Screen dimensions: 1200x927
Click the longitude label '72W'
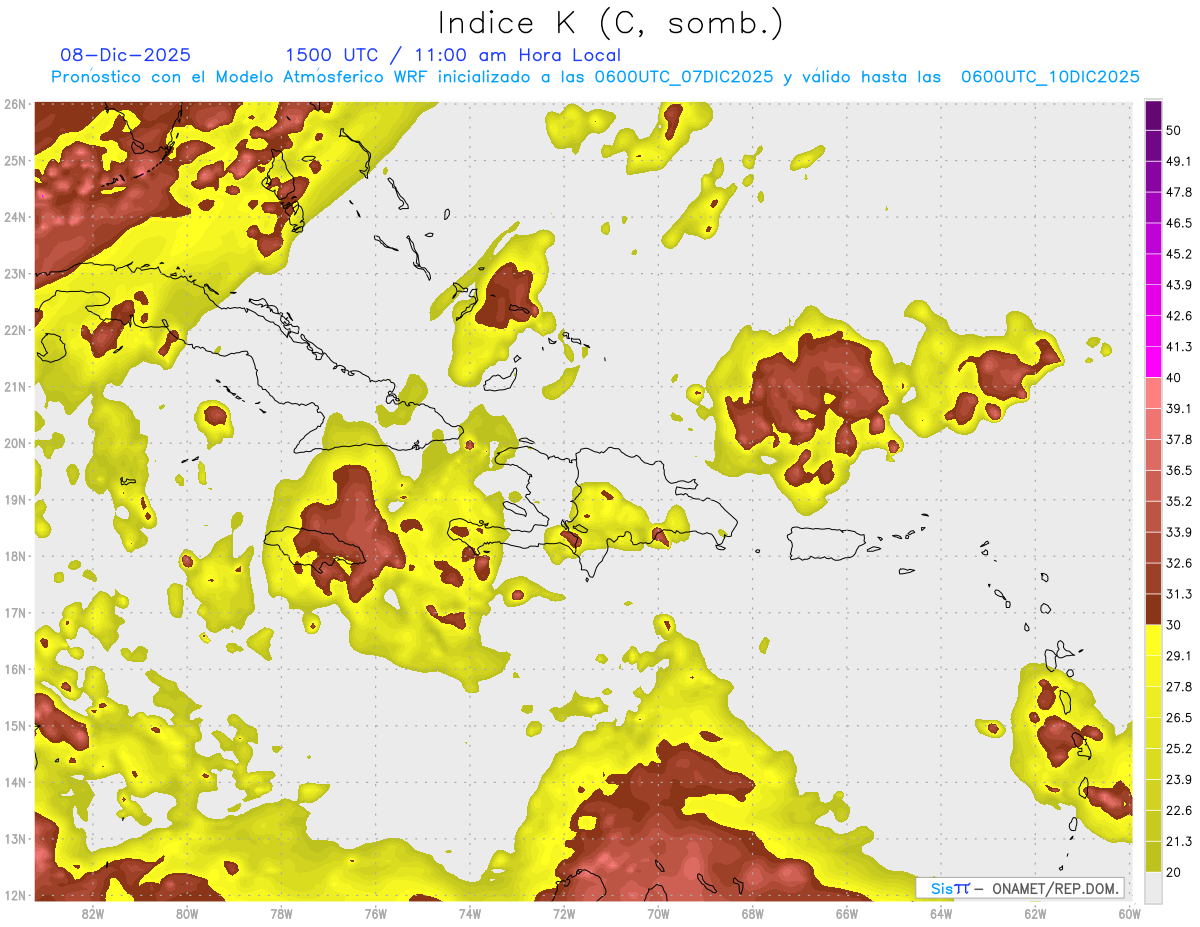[x=564, y=914]
